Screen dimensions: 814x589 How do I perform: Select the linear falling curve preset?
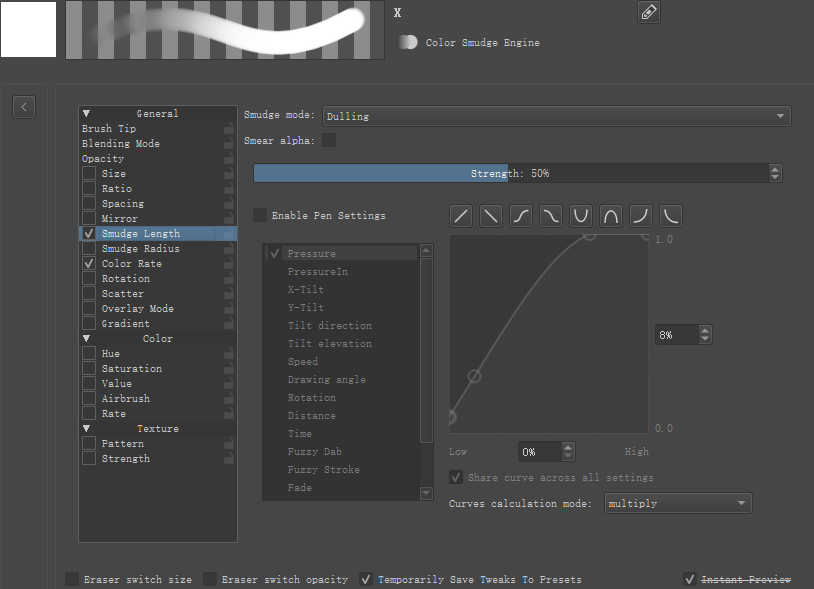click(491, 216)
